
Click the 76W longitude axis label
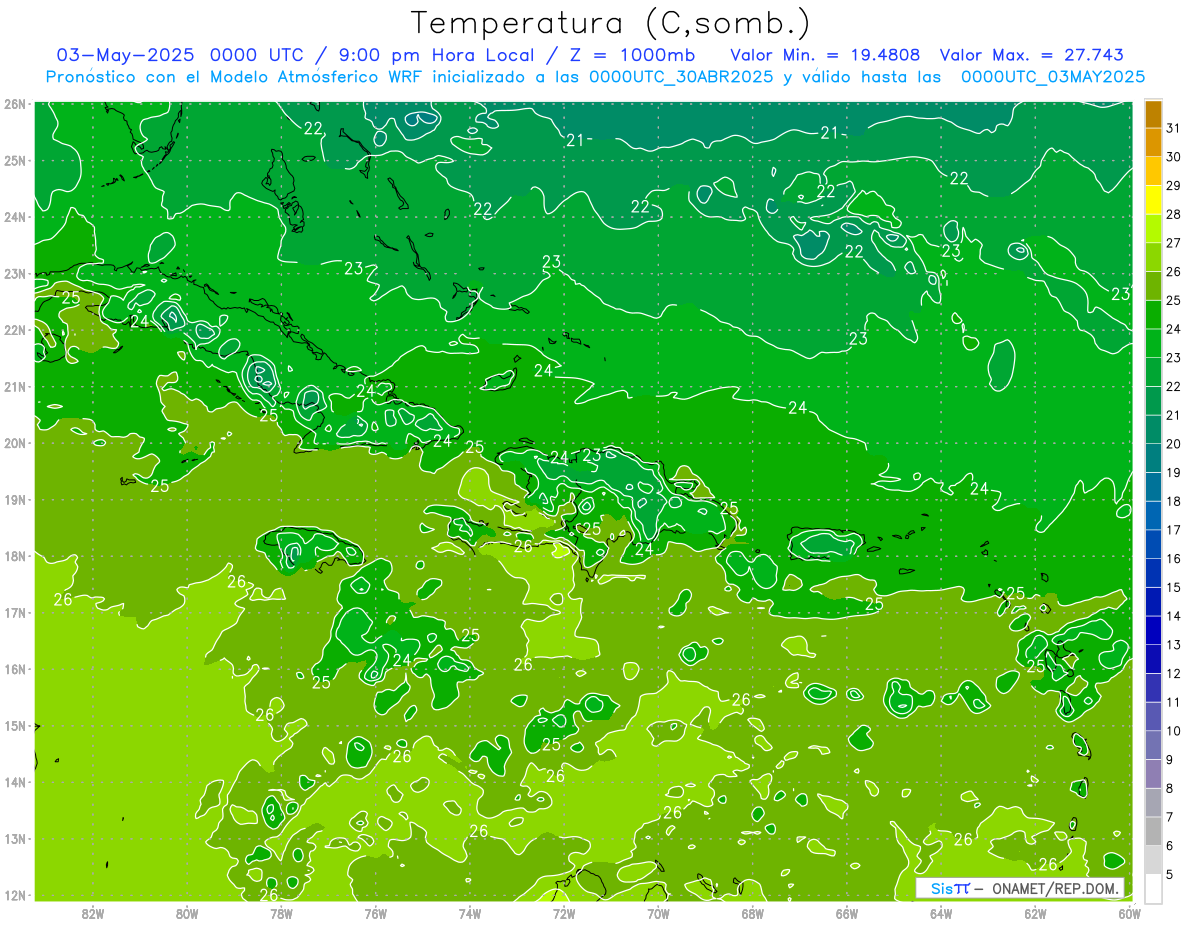(x=376, y=913)
